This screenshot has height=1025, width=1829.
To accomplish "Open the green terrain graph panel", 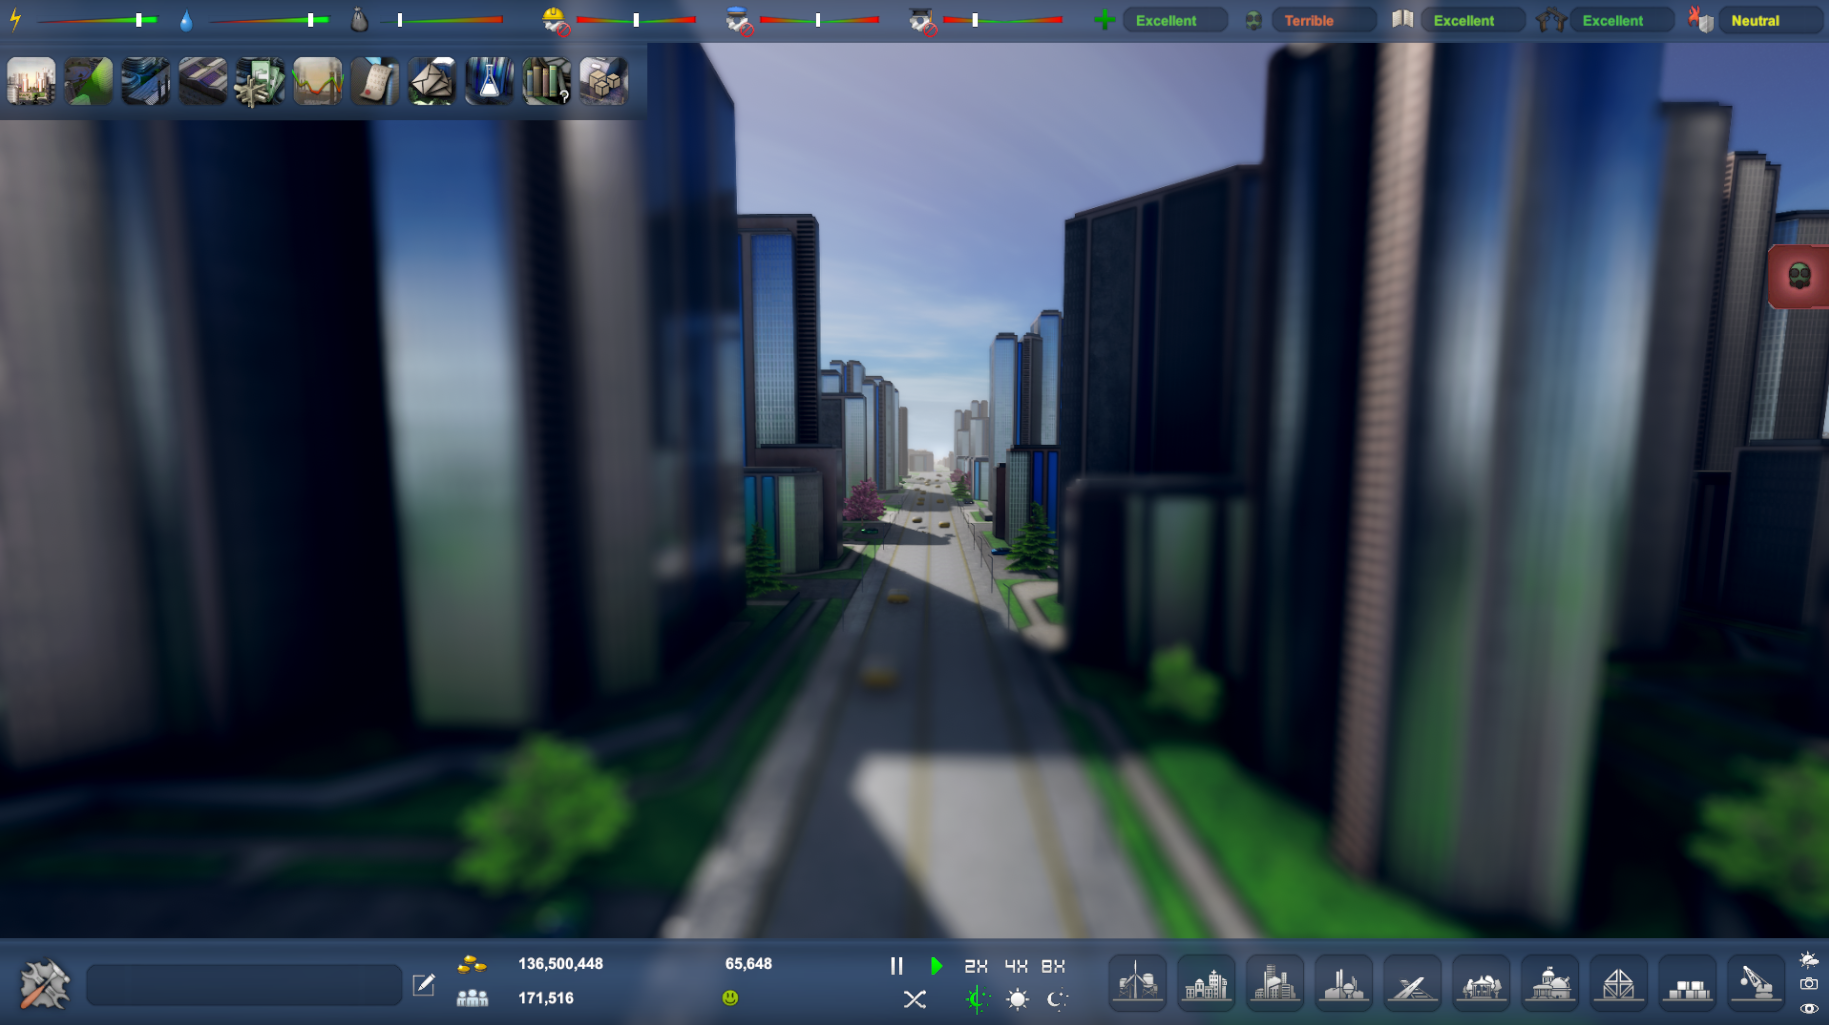I will click(x=88, y=81).
